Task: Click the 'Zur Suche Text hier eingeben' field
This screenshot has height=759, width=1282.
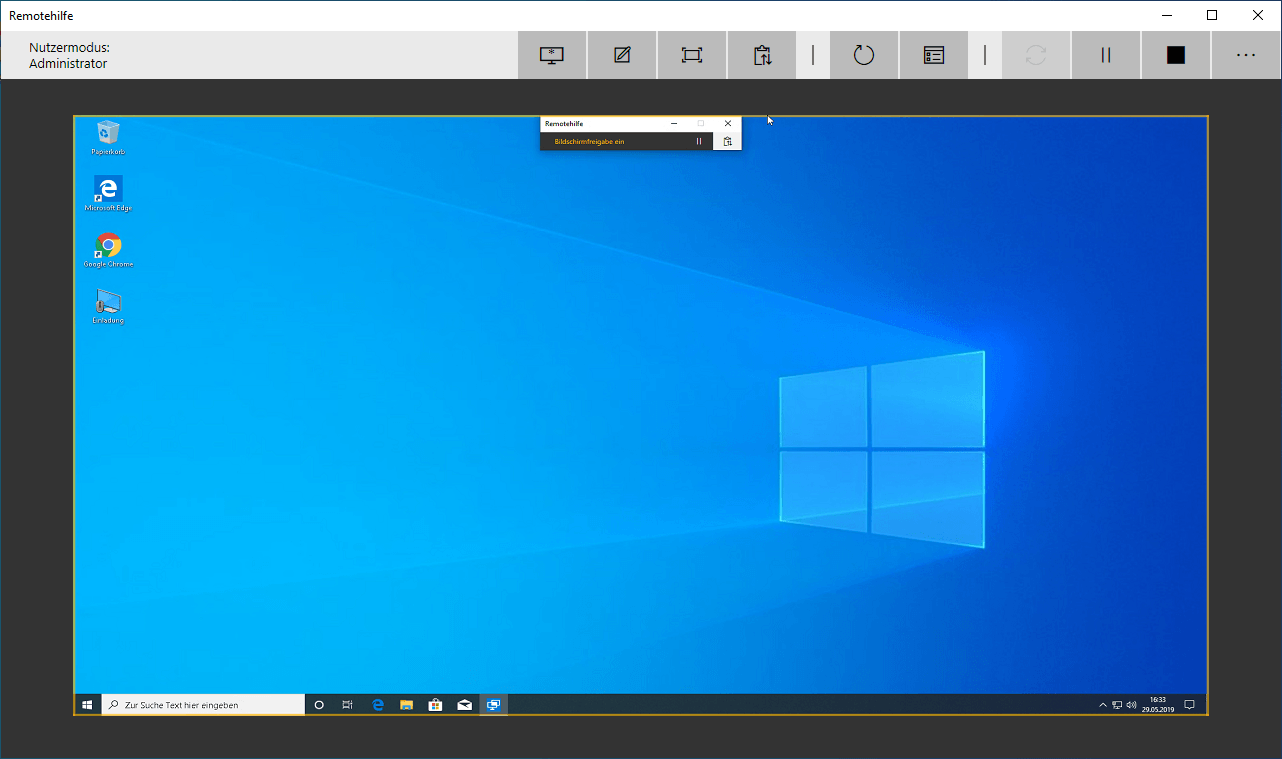Action: pyautogui.click(x=205, y=705)
